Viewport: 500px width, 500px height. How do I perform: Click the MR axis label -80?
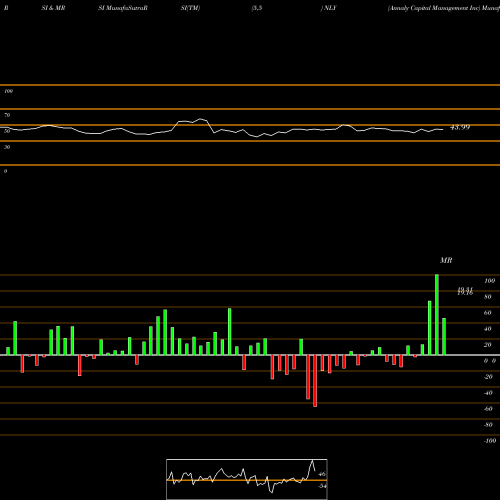(x=488, y=425)
